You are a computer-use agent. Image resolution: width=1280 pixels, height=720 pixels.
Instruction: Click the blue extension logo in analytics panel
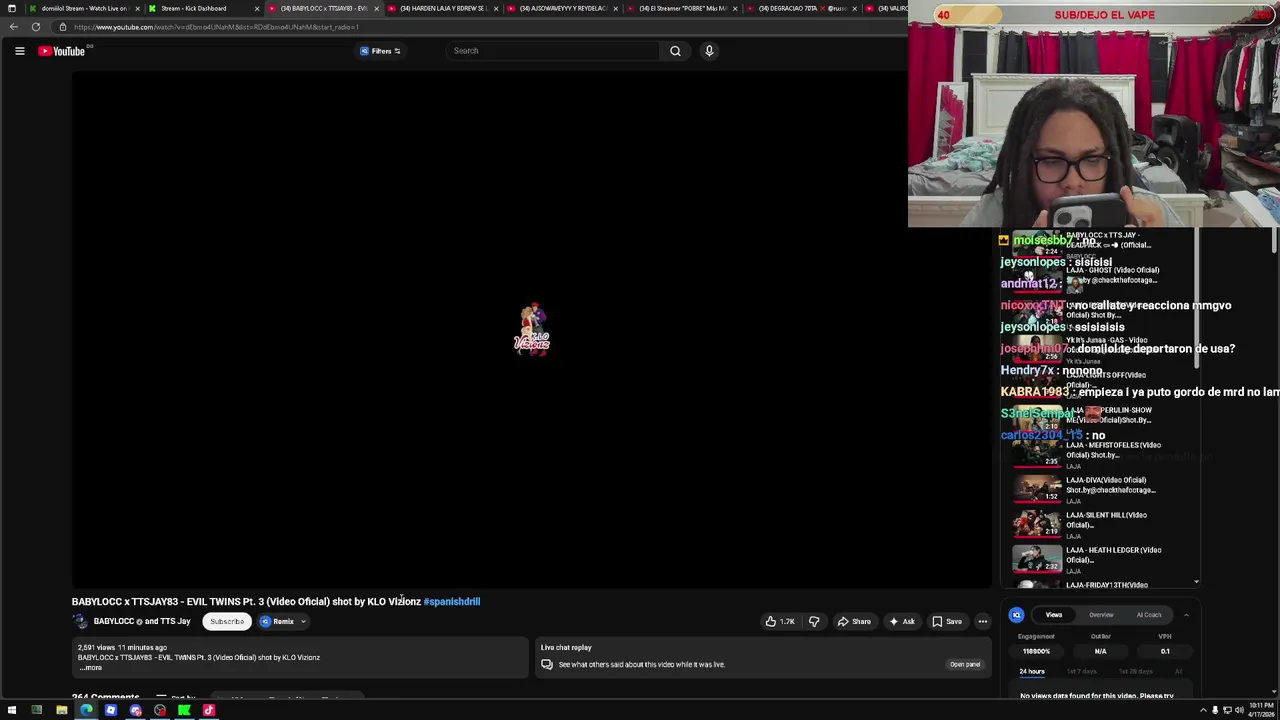[x=1016, y=615]
